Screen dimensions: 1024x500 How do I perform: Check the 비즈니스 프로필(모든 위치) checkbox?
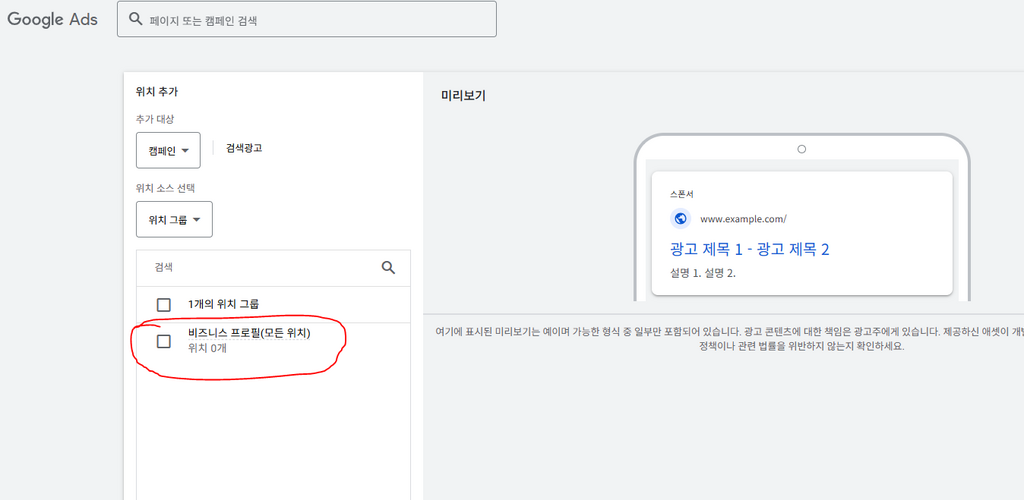tap(164, 341)
